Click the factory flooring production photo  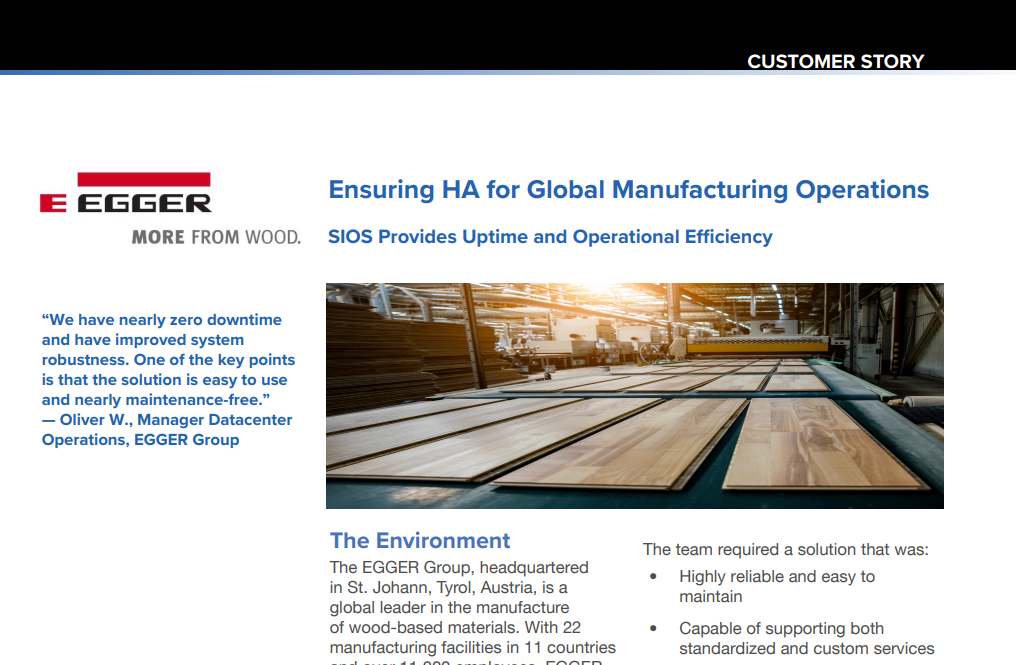634,395
